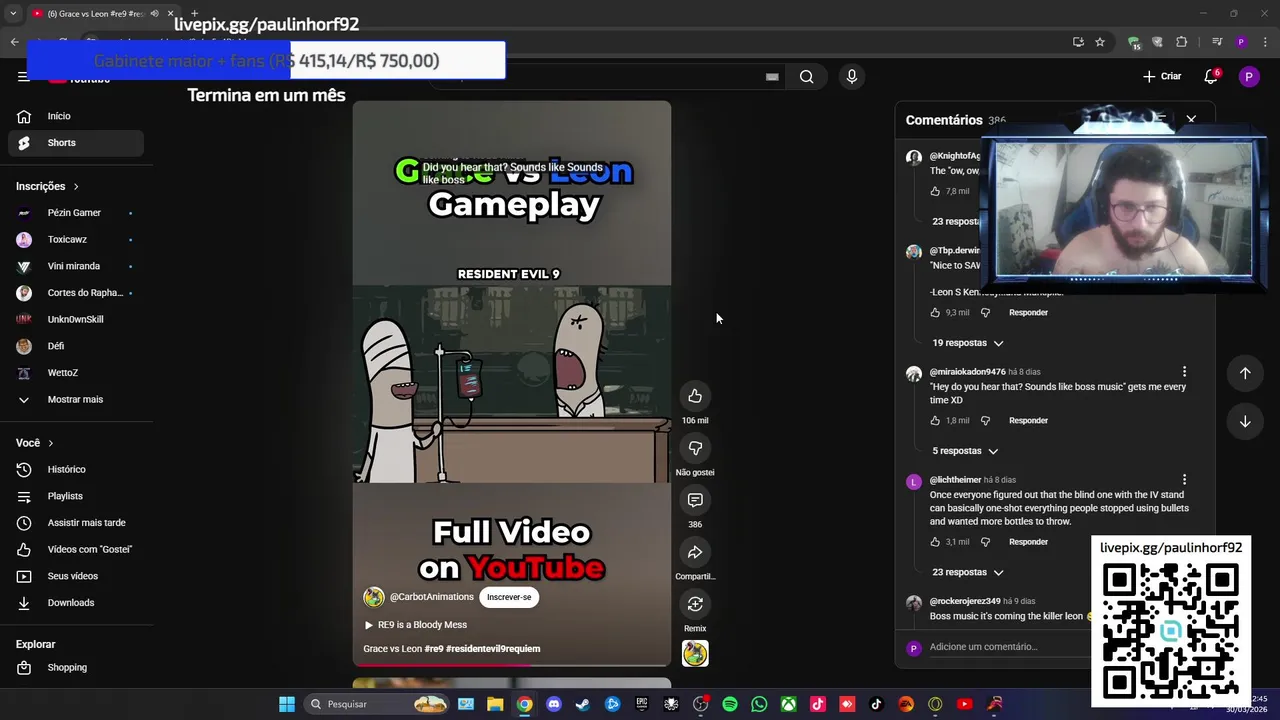Open the Criar menu
Screen dimensions: 1280x720
point(1162,77)
